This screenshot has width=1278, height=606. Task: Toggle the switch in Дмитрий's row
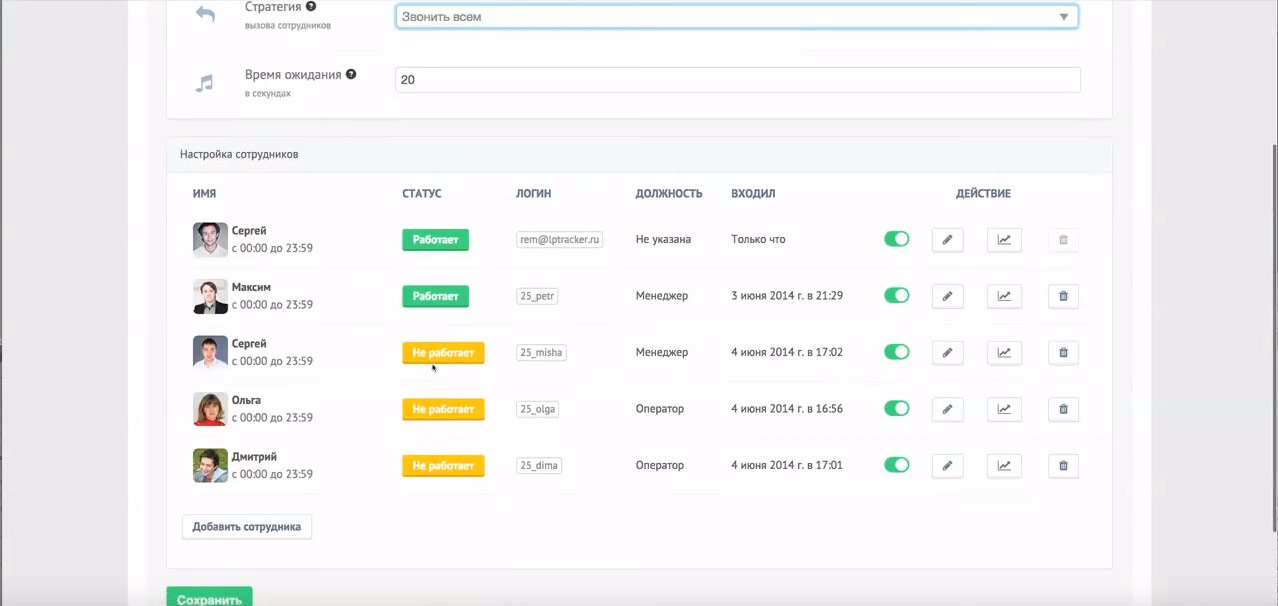tap(896, 466)
